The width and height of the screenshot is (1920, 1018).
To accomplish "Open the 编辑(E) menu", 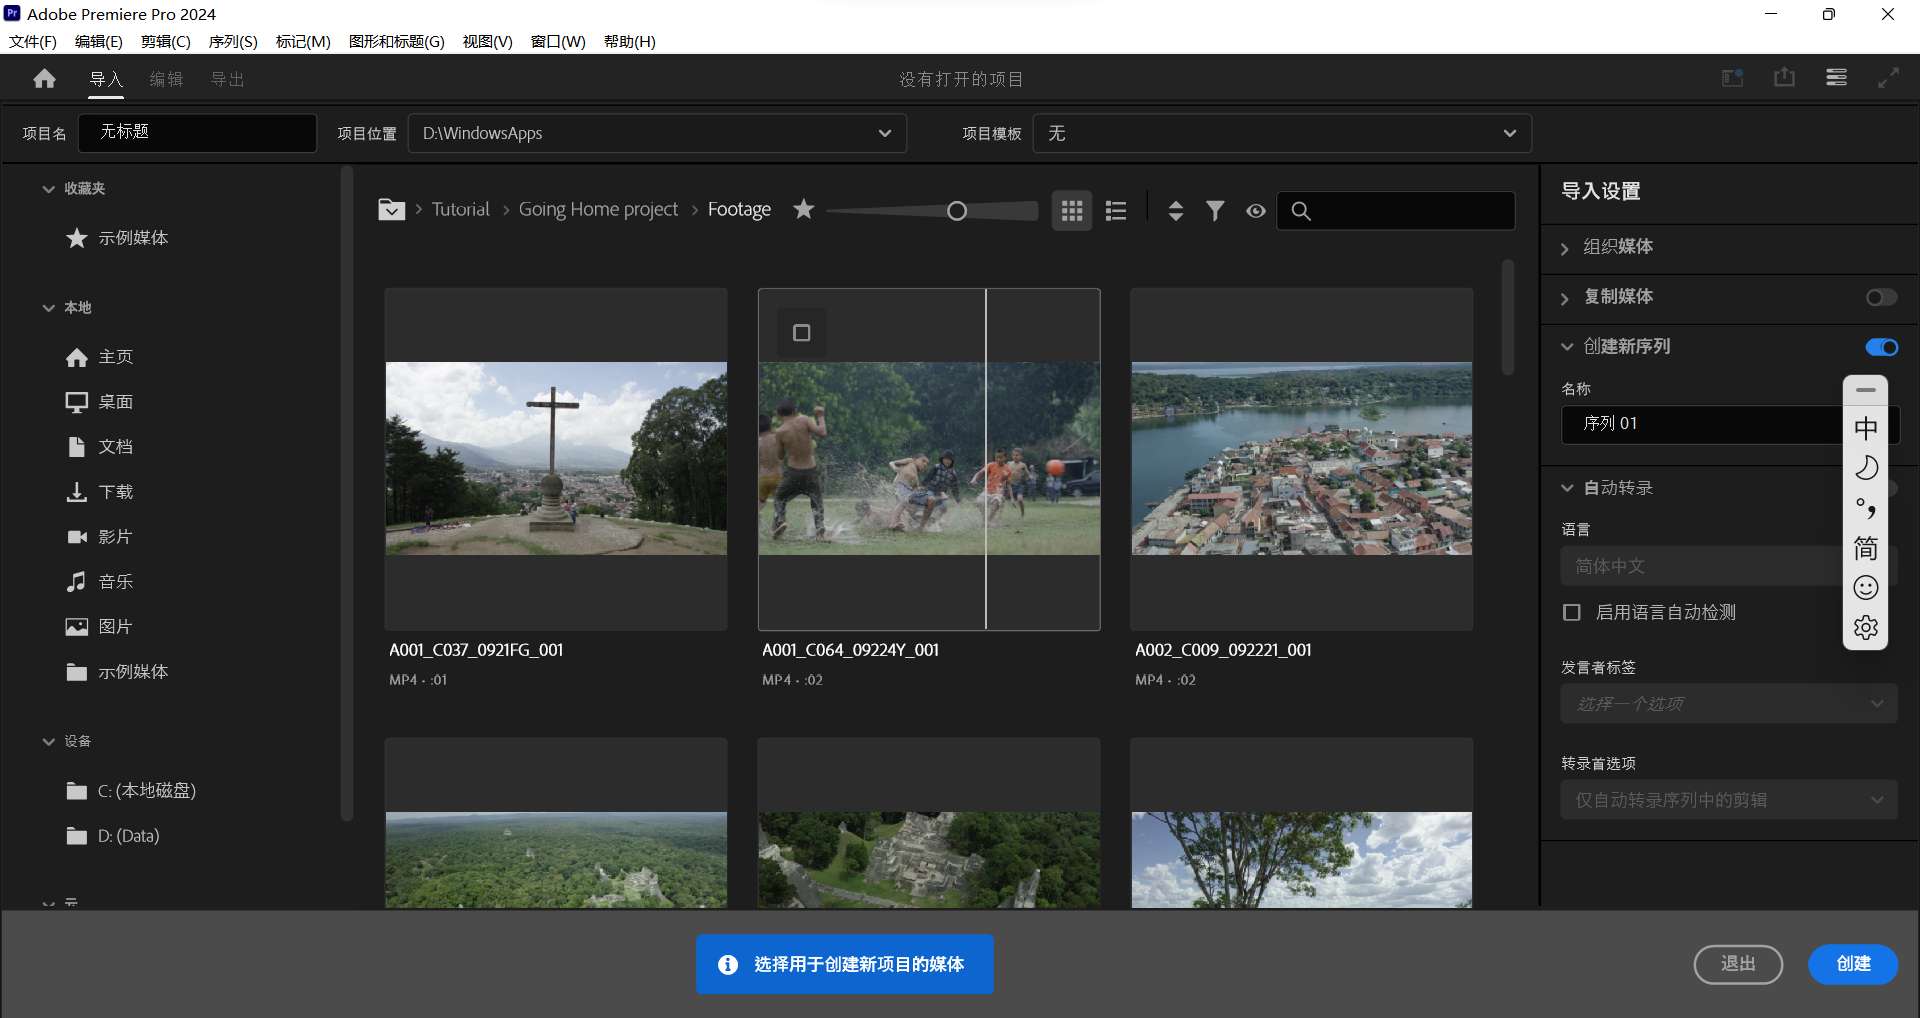I will [98, 41].
